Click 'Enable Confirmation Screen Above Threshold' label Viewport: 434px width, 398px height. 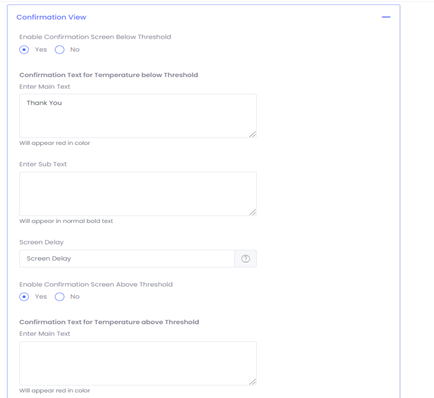[96, 284]
